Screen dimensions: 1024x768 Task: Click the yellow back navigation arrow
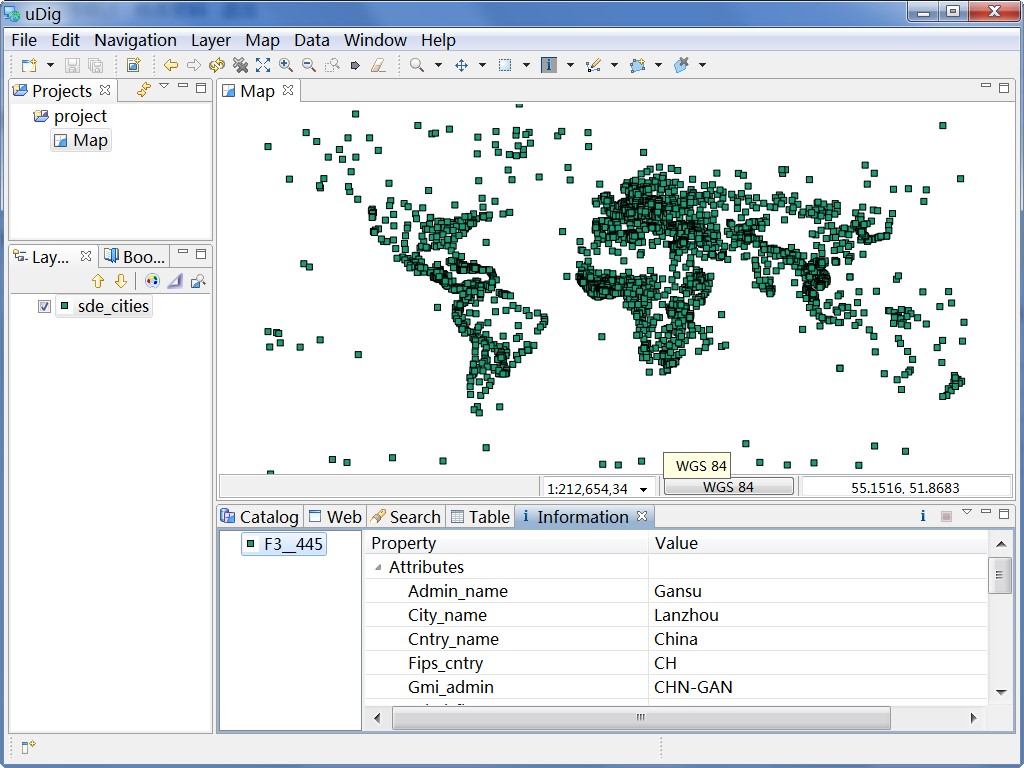171,65
